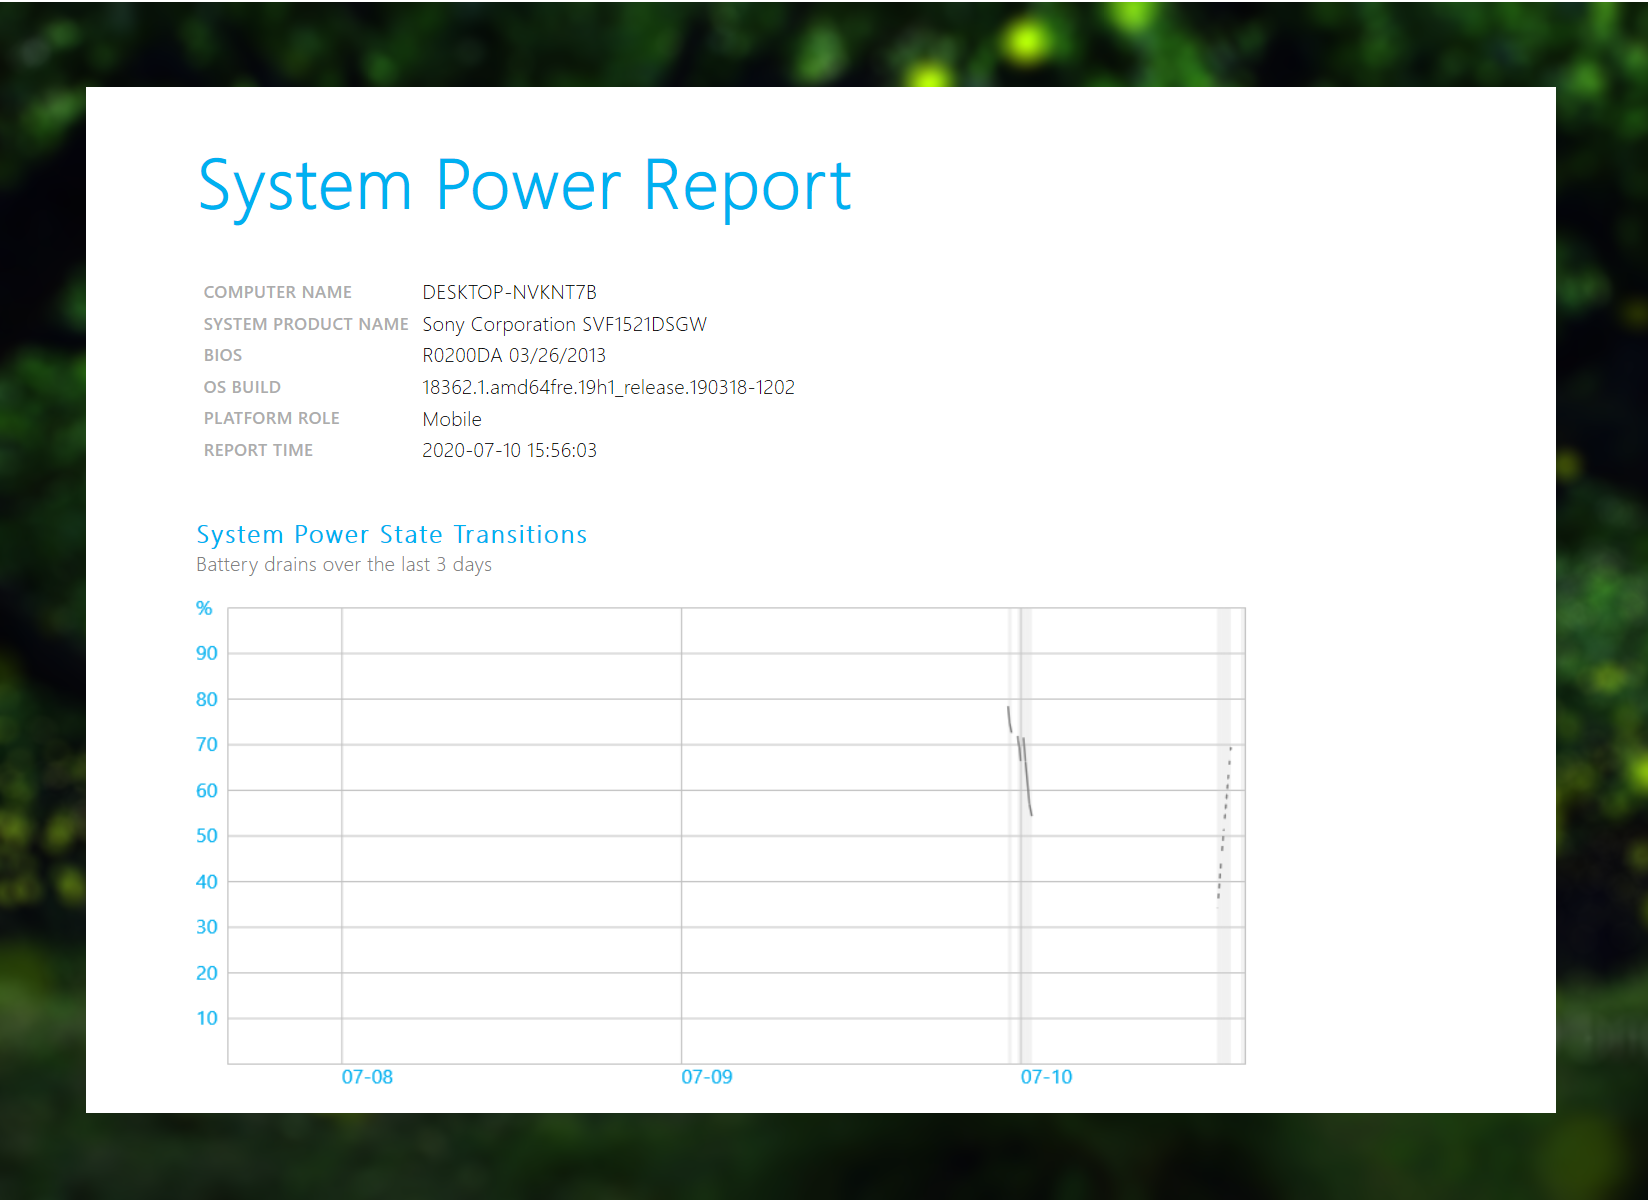Click the 10 percent axis label

click(x=207, y=1018)
